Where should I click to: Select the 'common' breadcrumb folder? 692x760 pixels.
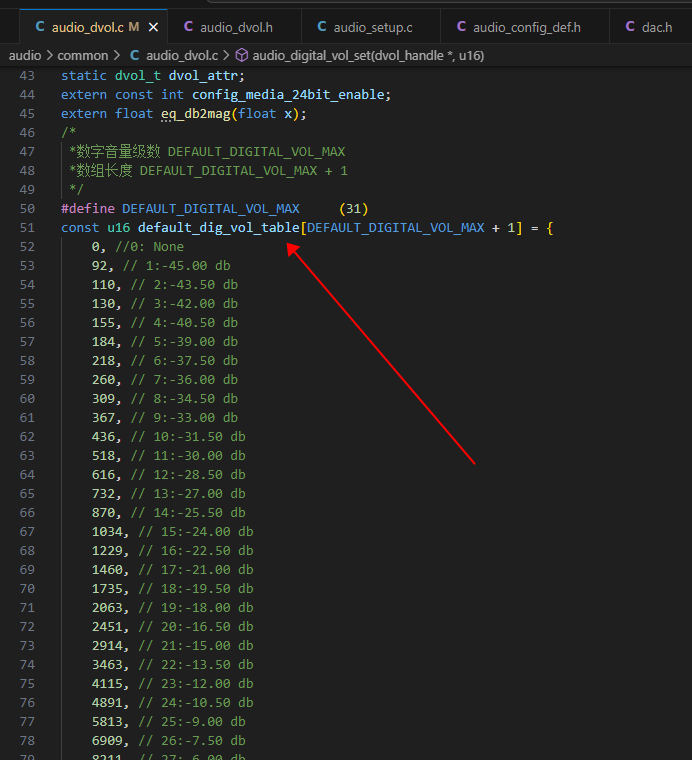pyautogui.click(x=83, y=56)
